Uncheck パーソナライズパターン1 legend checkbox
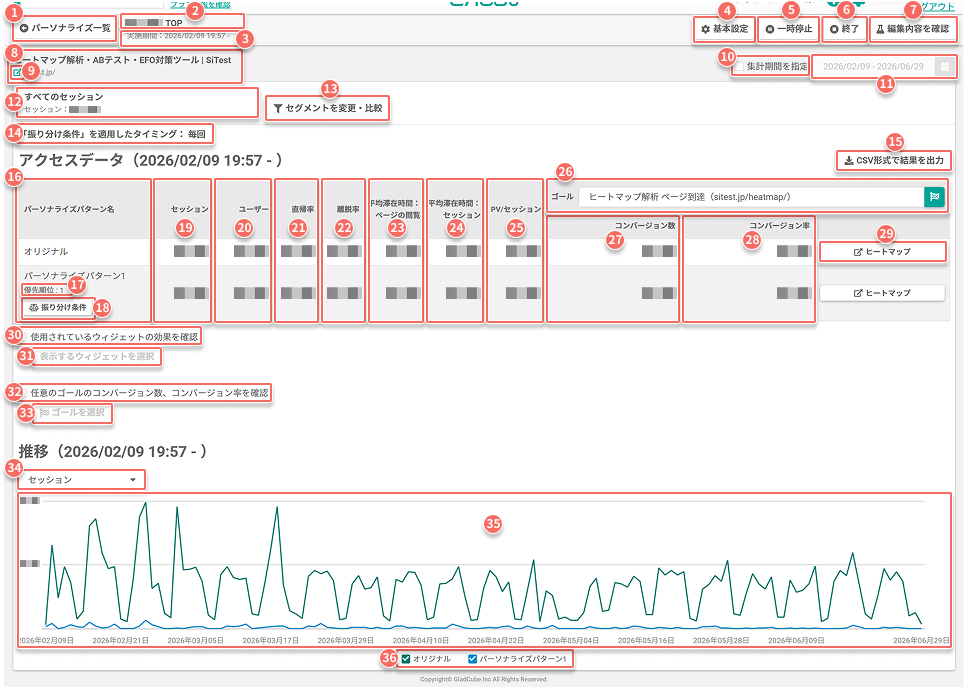The image size is (964, 687). (x=472, y=659)
